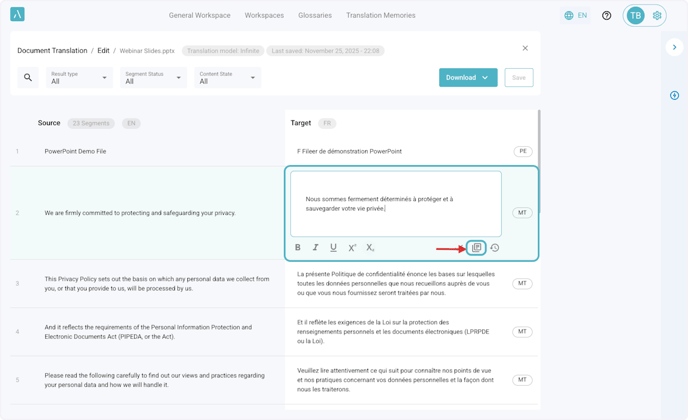Open the Result type dropdown
This screenshot has height=420, width=688.
pos(79,77)
